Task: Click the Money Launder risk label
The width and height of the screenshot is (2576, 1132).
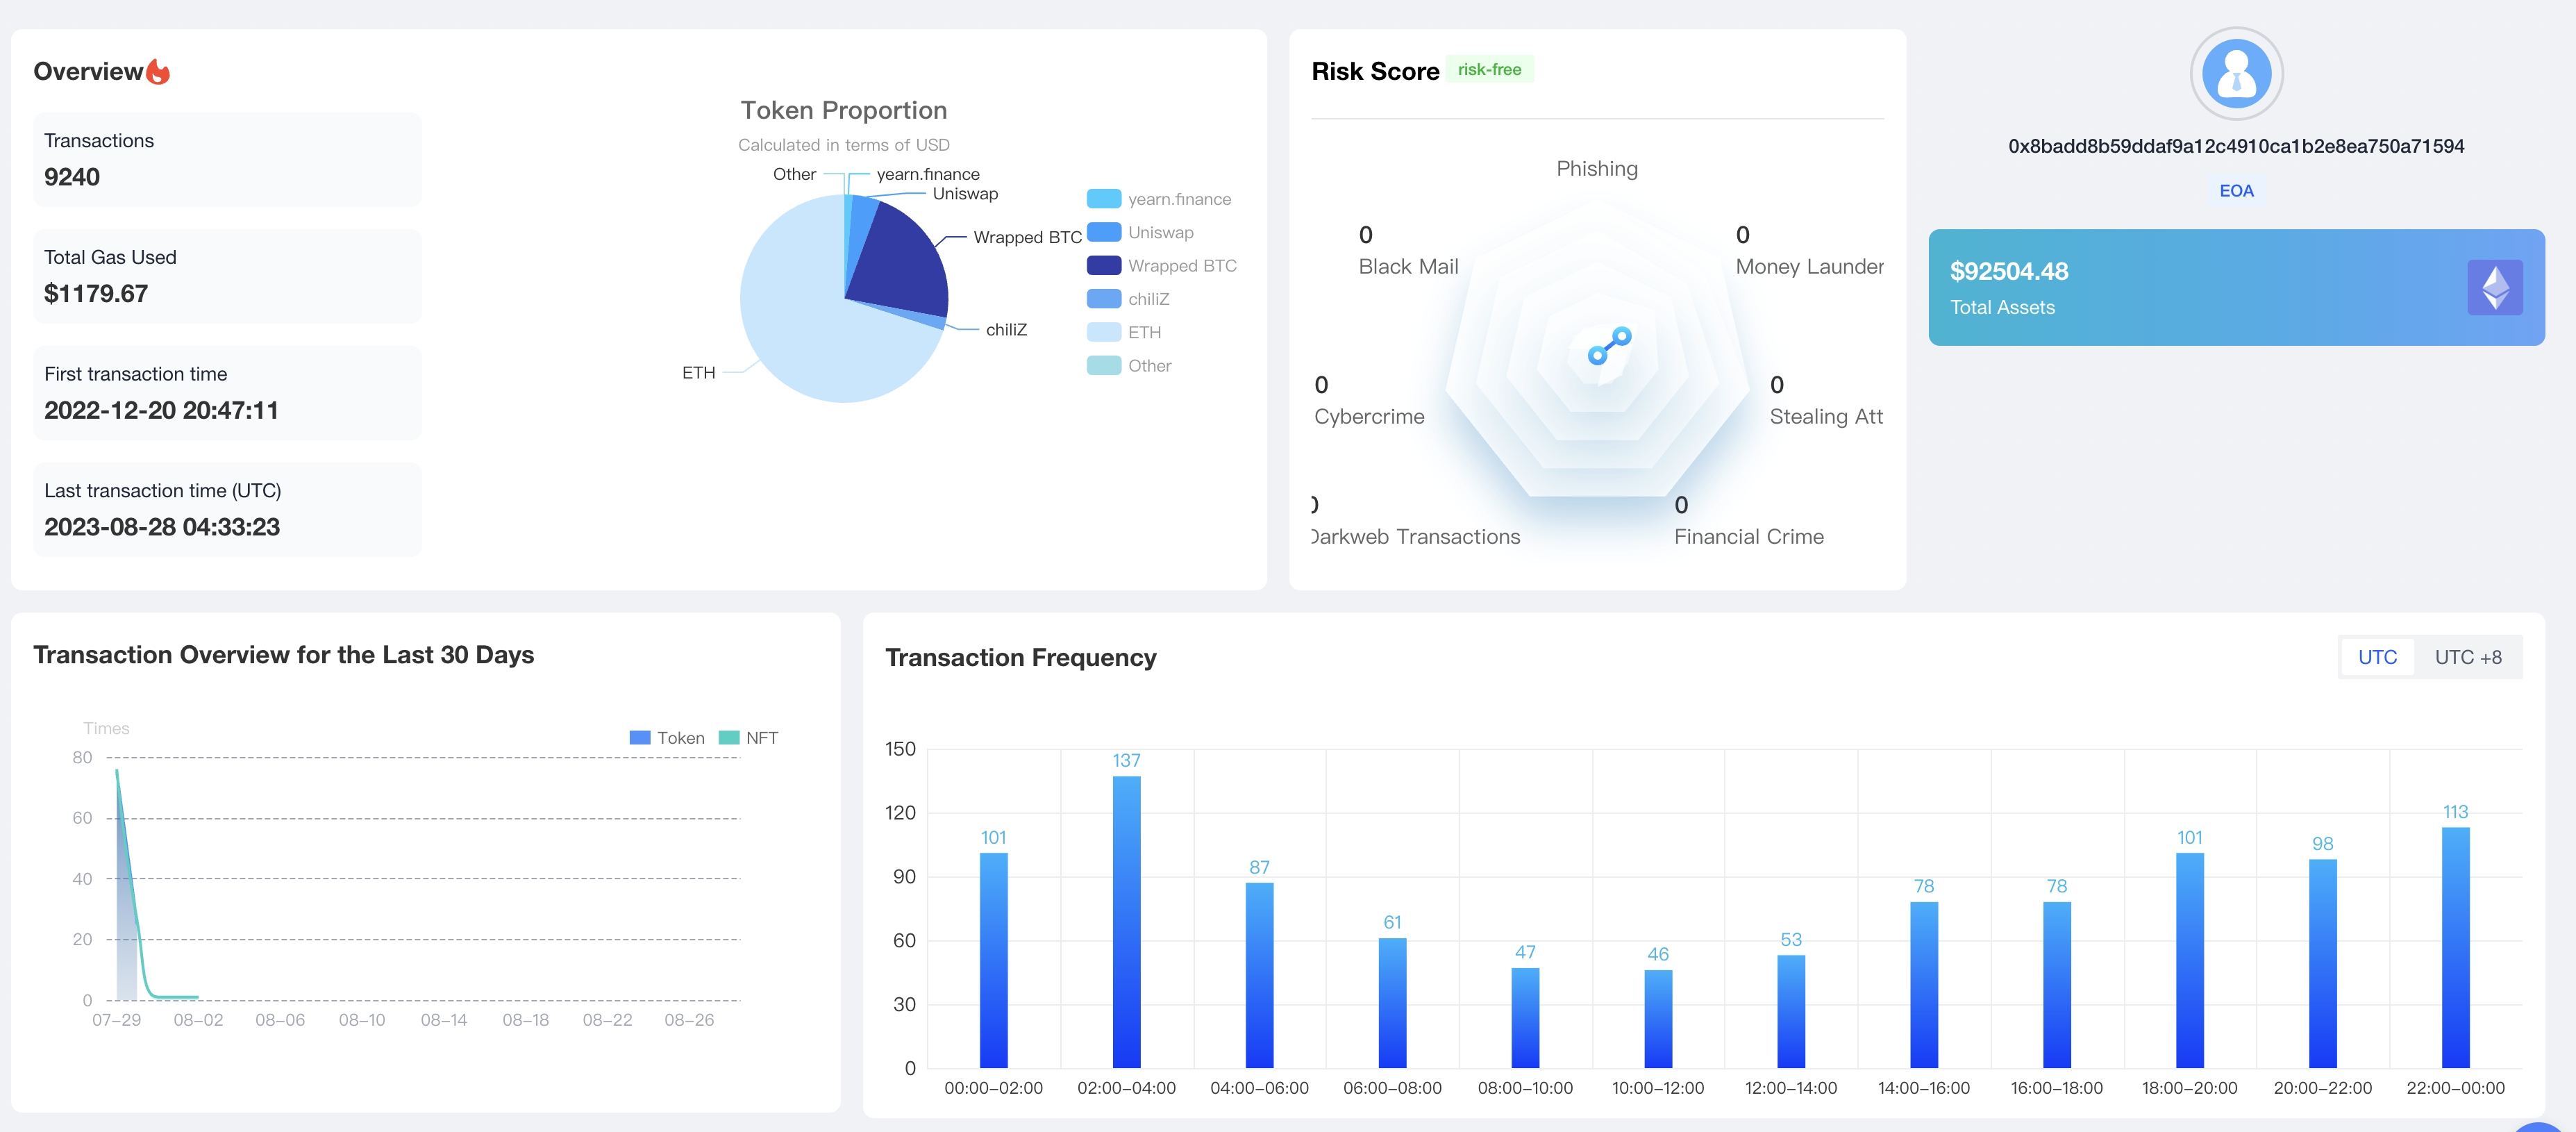Action: [1809, 266]
